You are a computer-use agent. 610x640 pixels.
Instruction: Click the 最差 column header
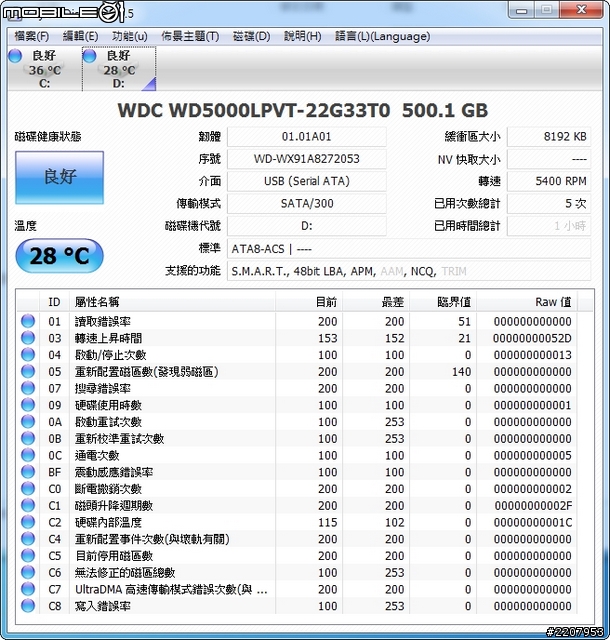click(x=376, y=302)
